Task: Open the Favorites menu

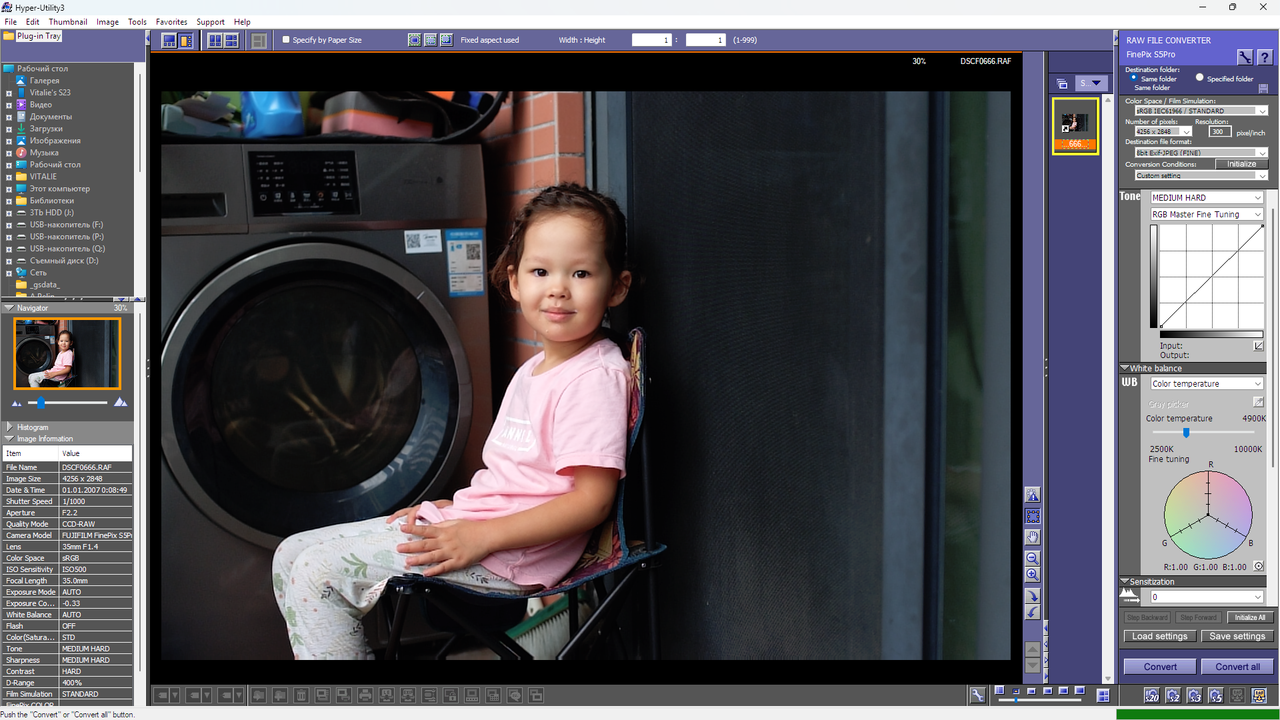Action: pos(171,21)
